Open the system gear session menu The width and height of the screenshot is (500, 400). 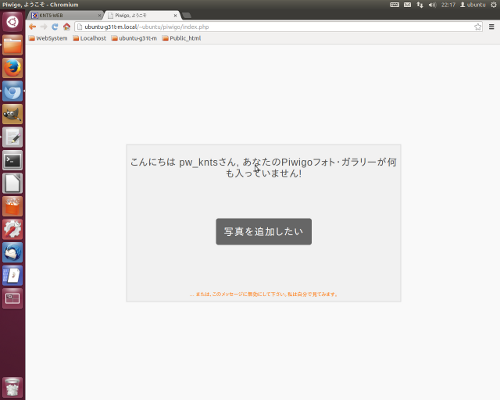click(x=494, y=5)
